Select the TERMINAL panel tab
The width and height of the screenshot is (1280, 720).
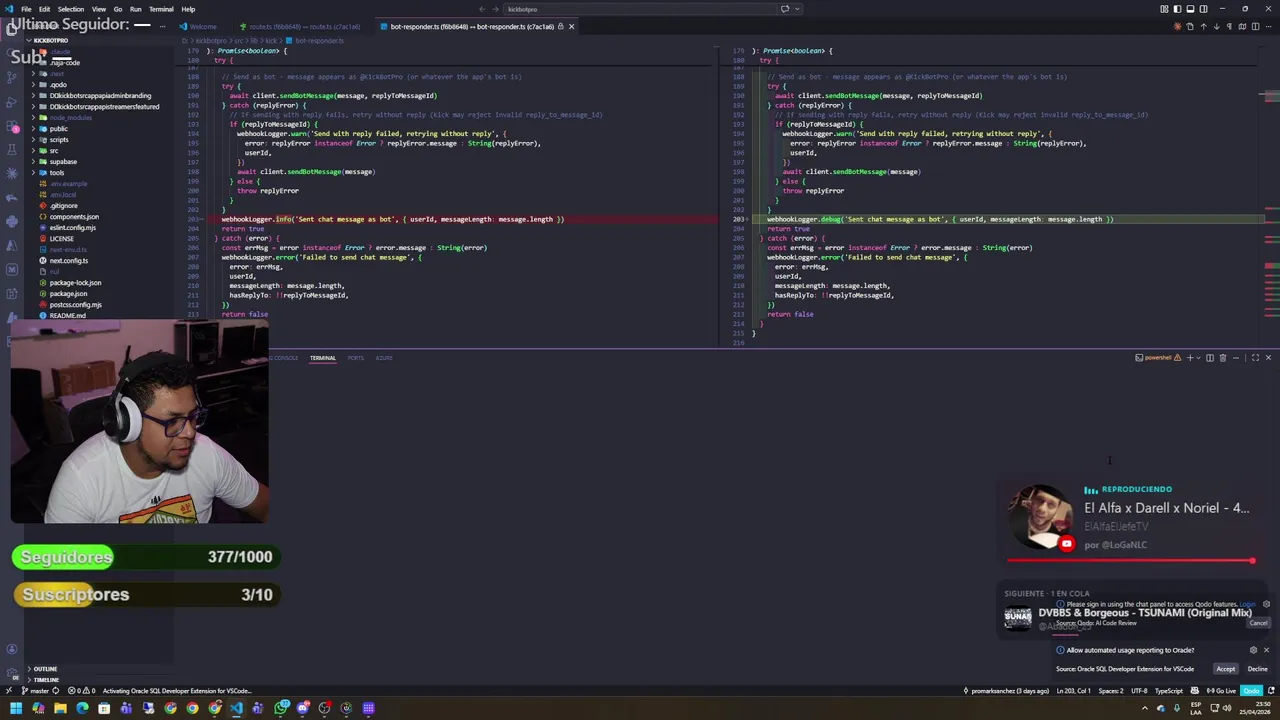click(322, 358)
